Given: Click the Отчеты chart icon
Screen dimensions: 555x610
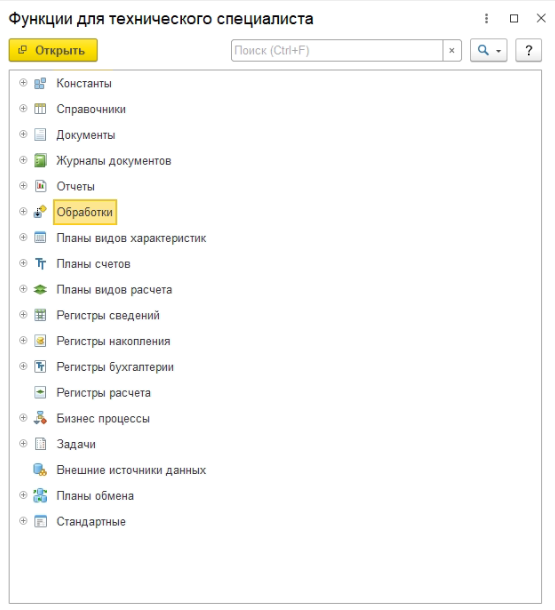Looking at the screenshot, I should point(40,186).
